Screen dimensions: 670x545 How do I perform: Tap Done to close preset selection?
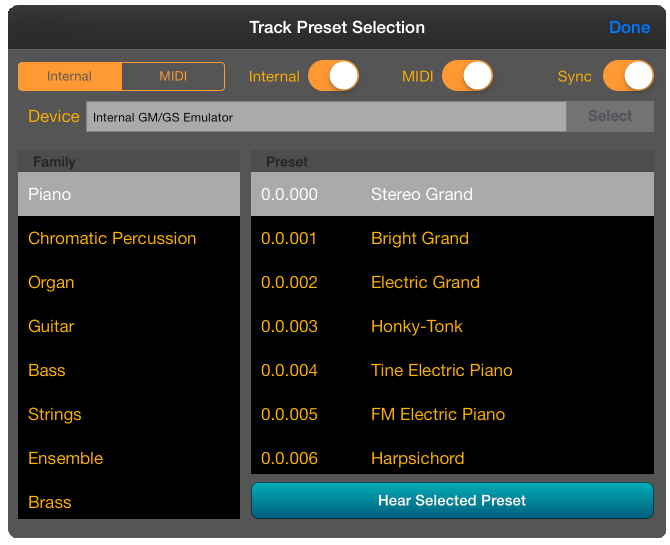629,28
